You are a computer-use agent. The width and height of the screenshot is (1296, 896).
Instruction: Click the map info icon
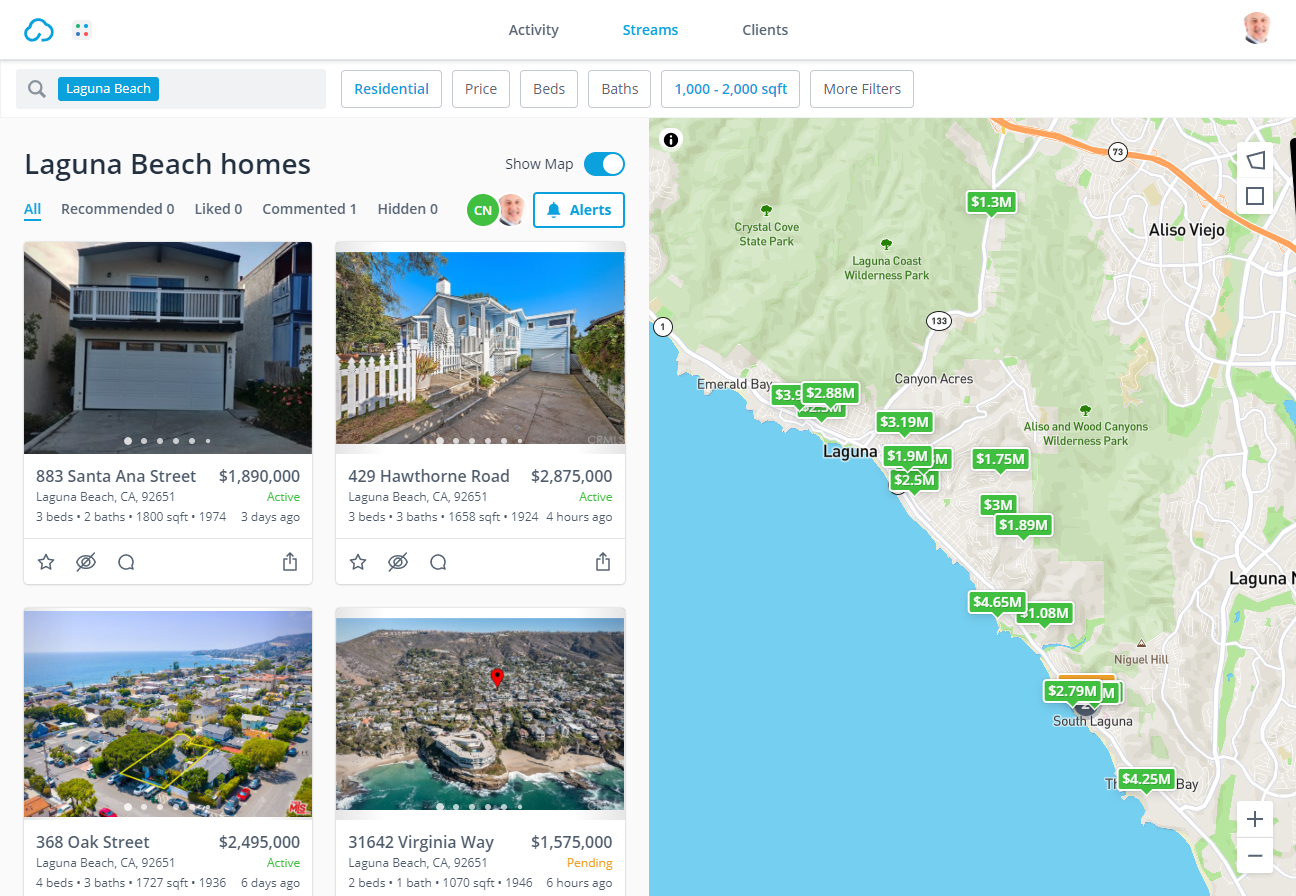pos(671,140)
